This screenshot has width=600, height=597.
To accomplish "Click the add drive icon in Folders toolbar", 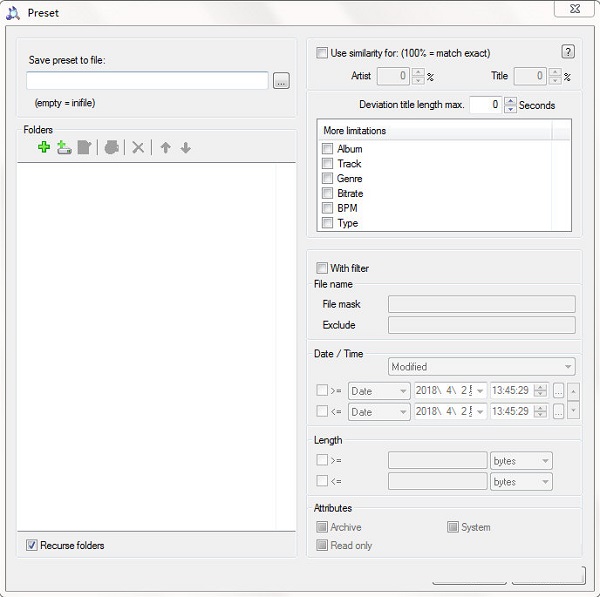I will click(x=64, y=148).
